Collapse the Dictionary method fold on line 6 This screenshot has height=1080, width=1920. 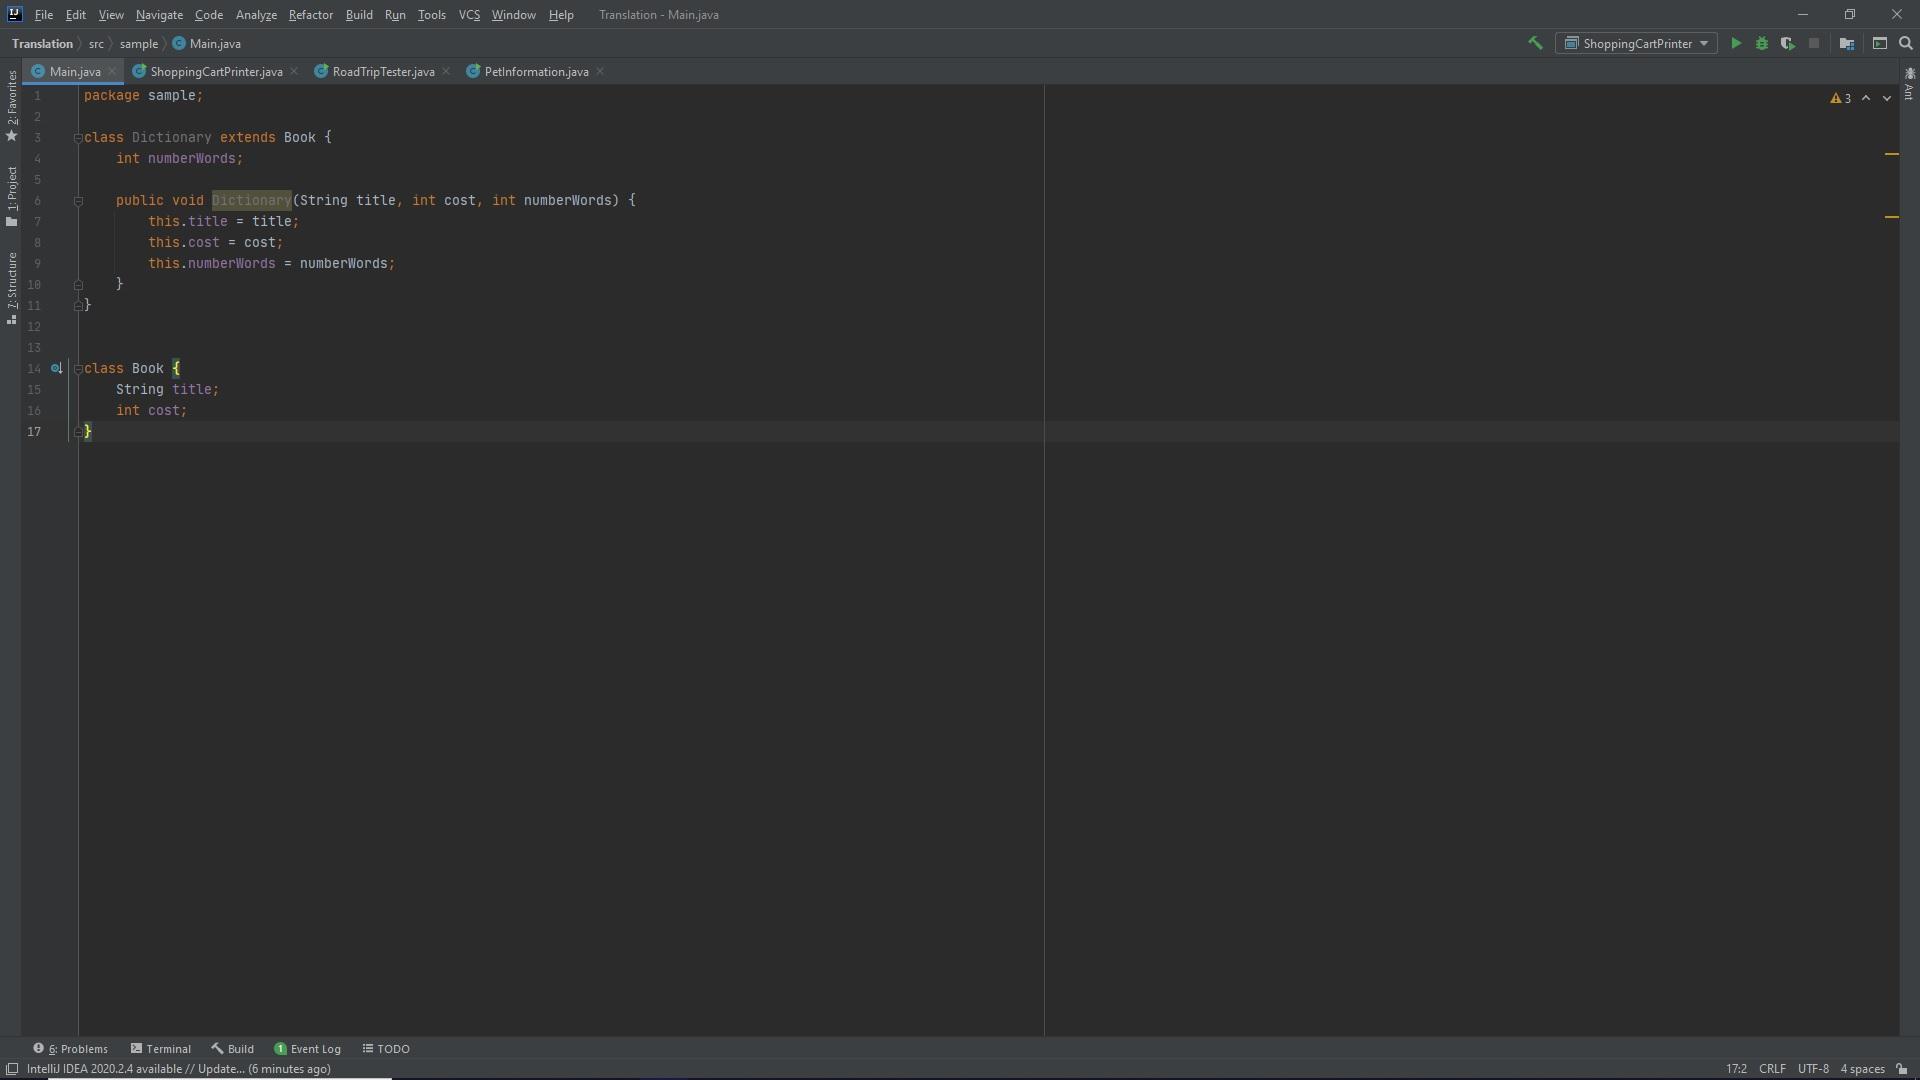tap(78, 201)
